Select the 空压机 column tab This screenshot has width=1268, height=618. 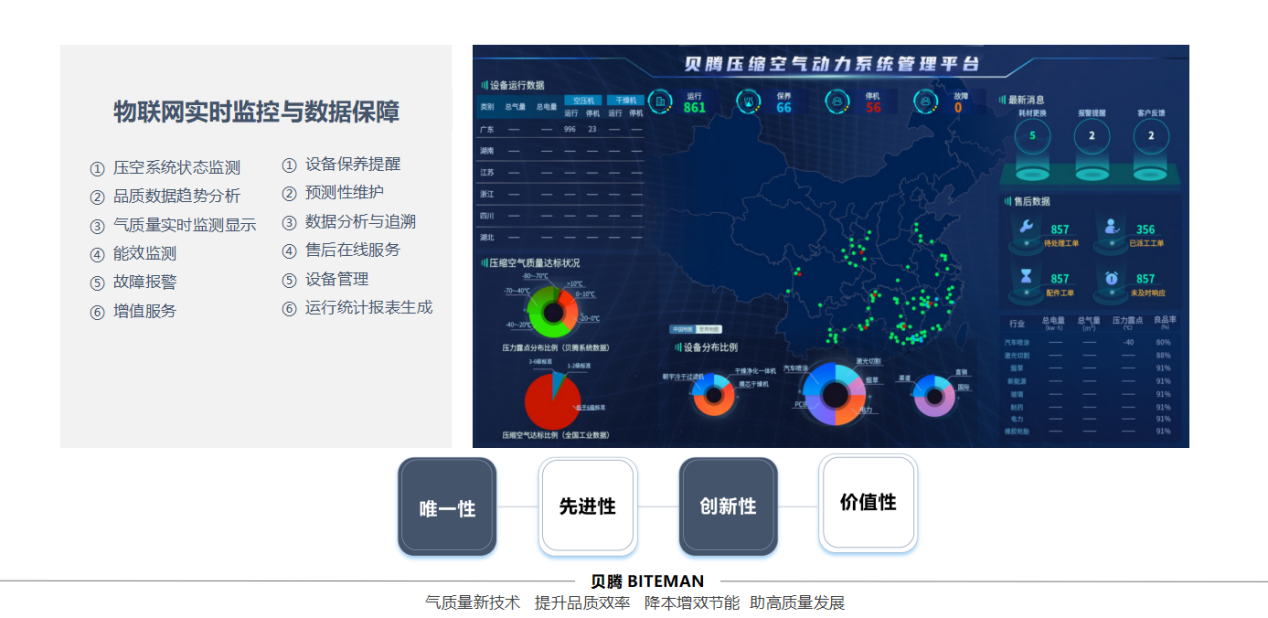581,100
